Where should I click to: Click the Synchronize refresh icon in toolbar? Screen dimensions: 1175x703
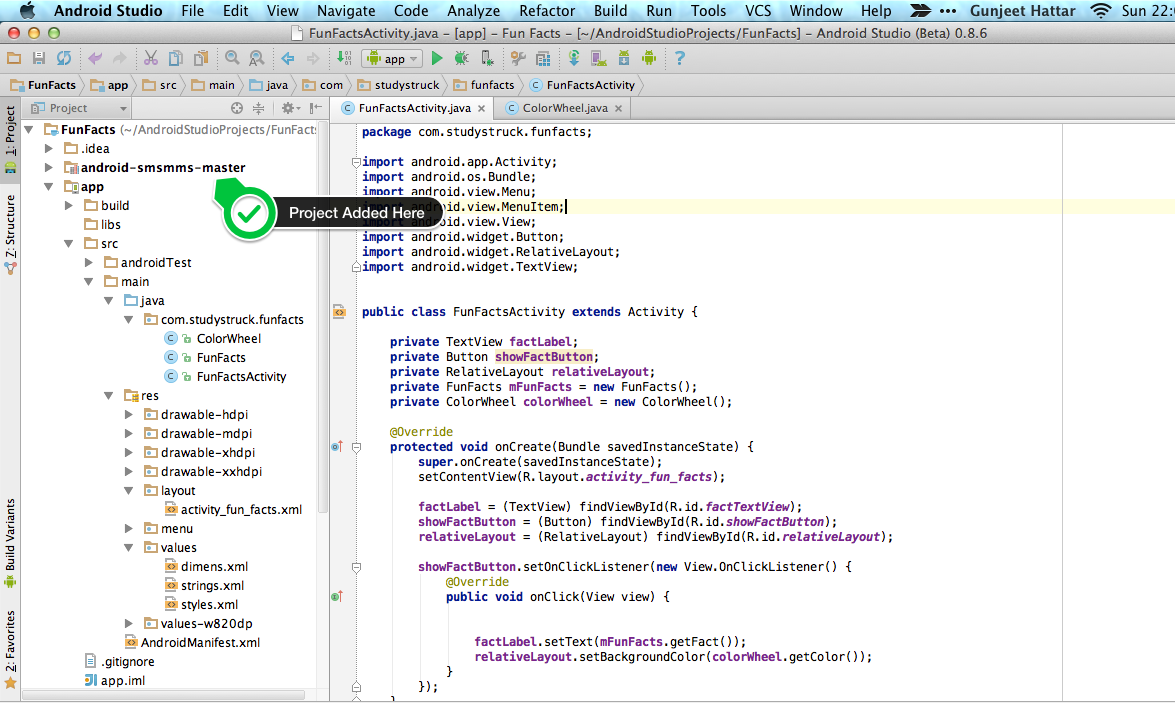(x=64, y=59)
